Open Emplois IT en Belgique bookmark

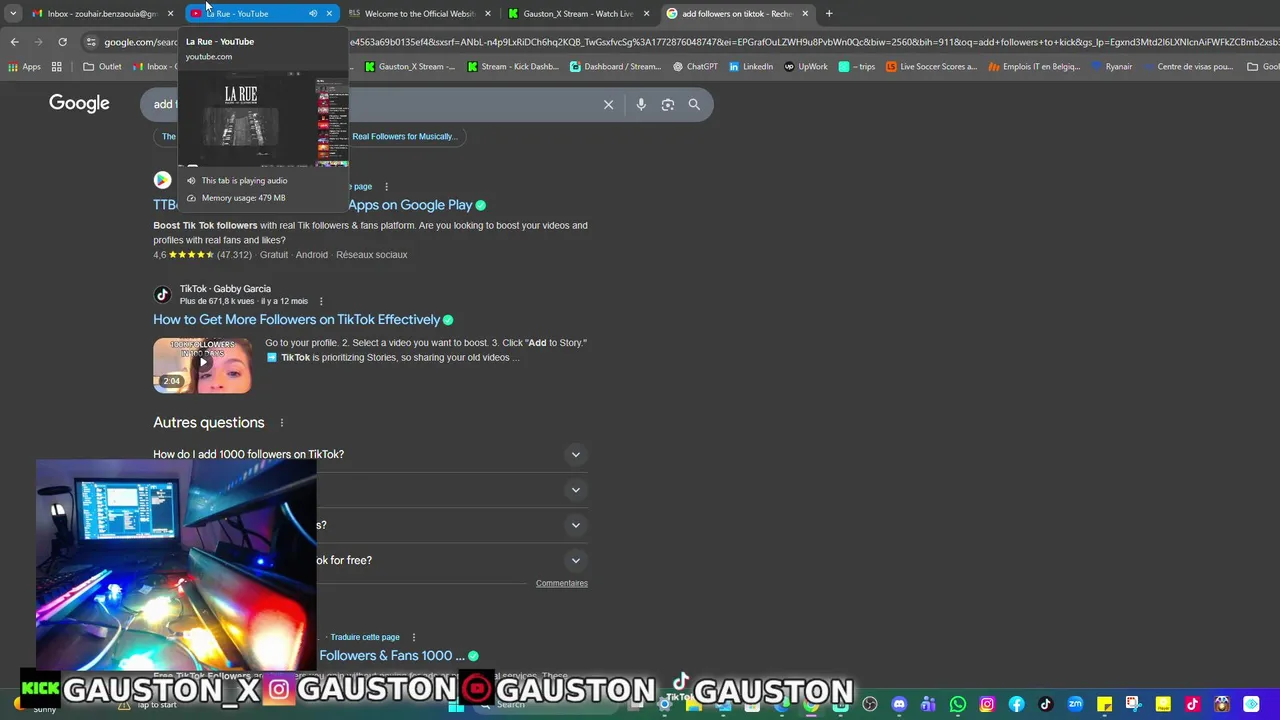[x=1034, y=67]
